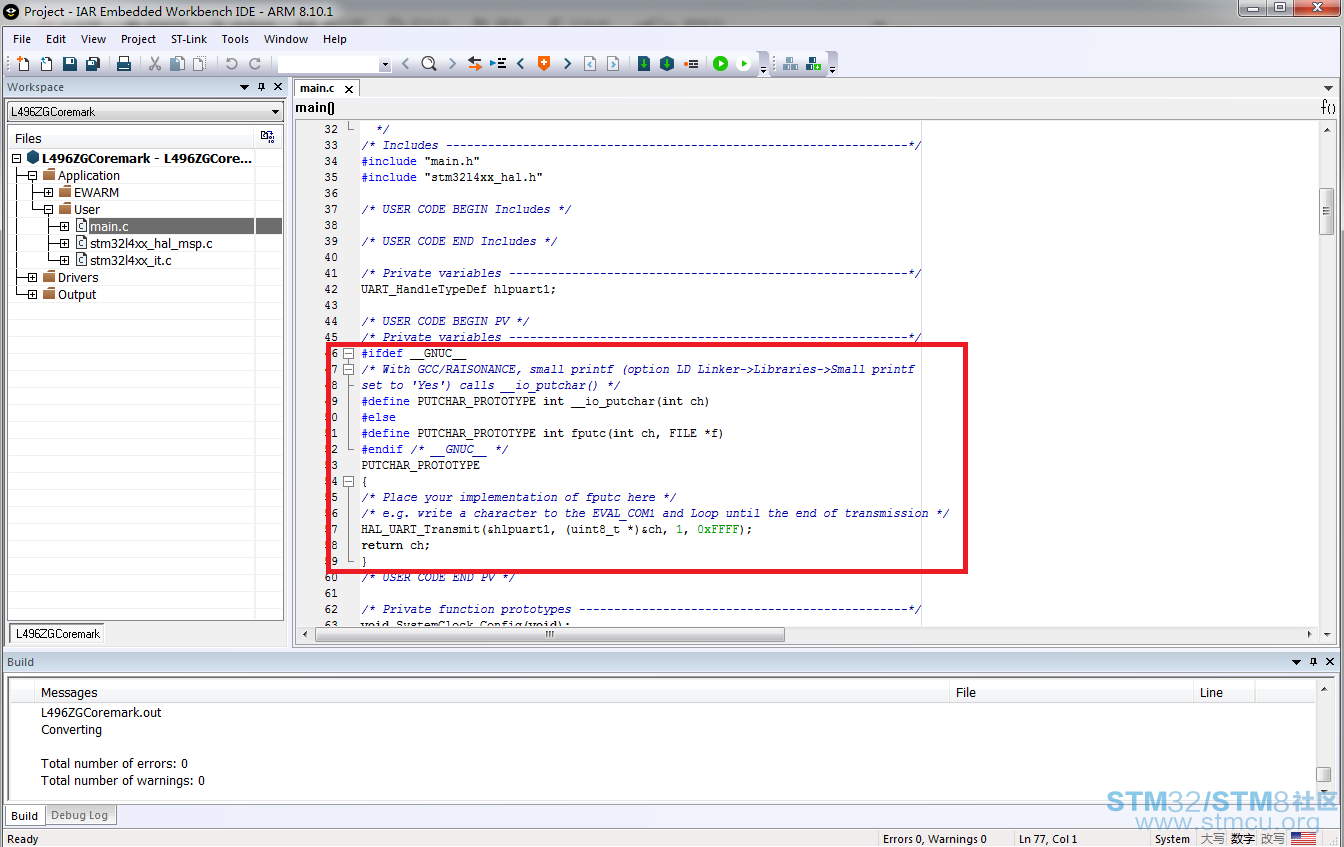
Task: Undo the last edit
Action: pyautogui.click(x=231, y=64)
